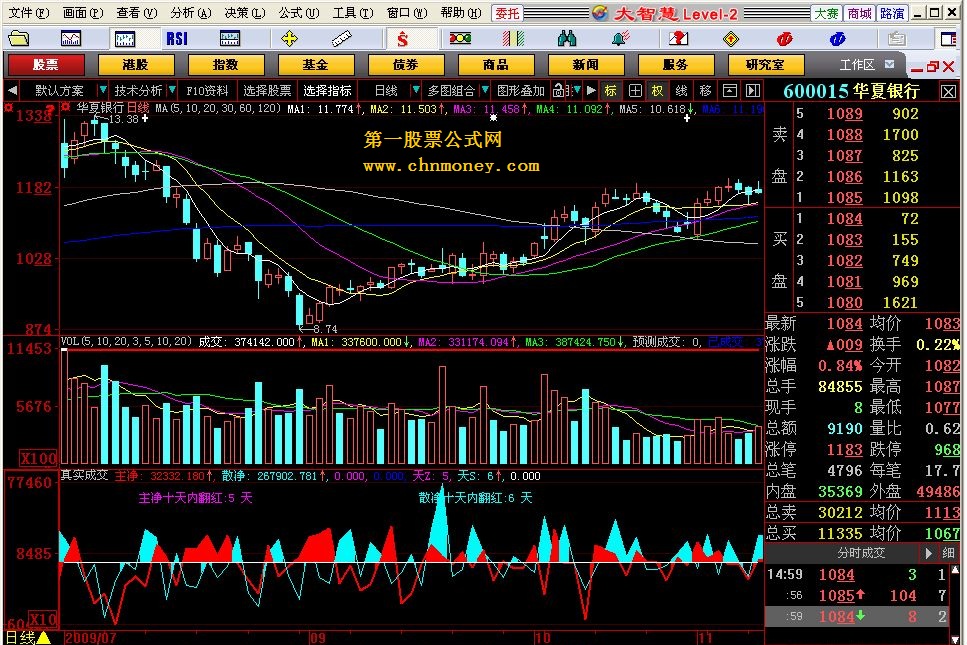The image size is (967, 645).
Task: Click the F10资料 button
Action: coord(207,91)
